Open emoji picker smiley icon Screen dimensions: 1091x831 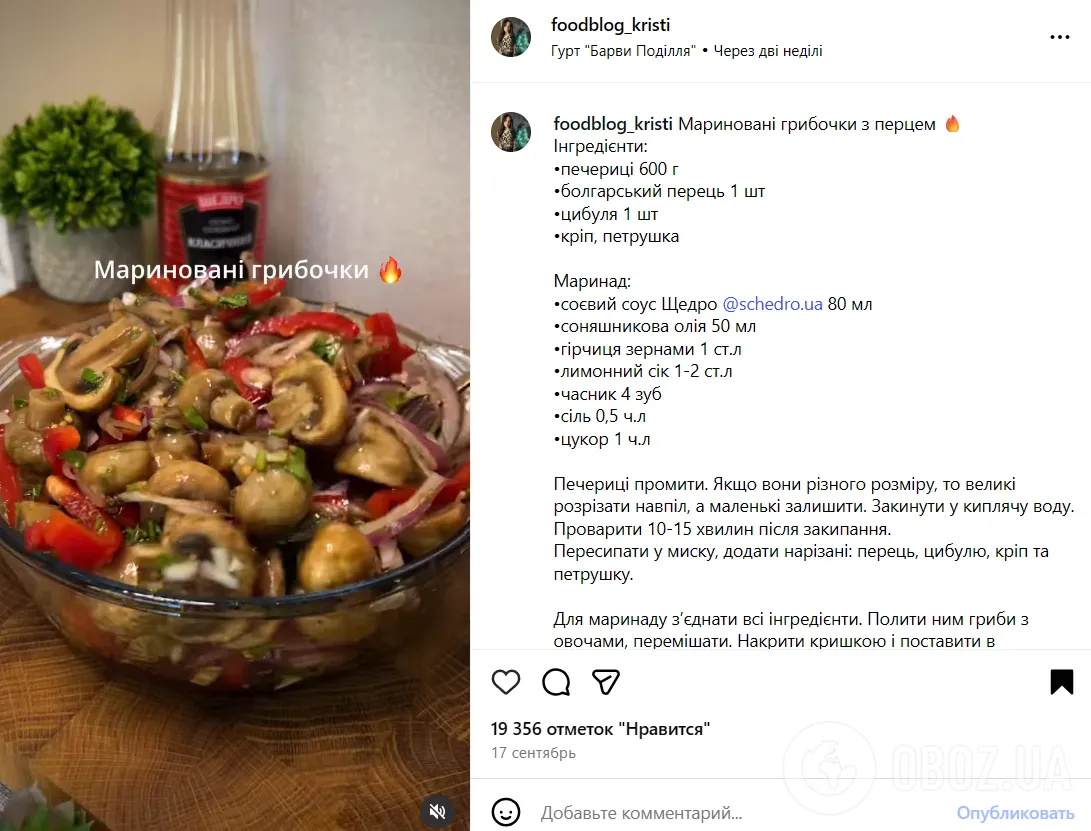506,812
